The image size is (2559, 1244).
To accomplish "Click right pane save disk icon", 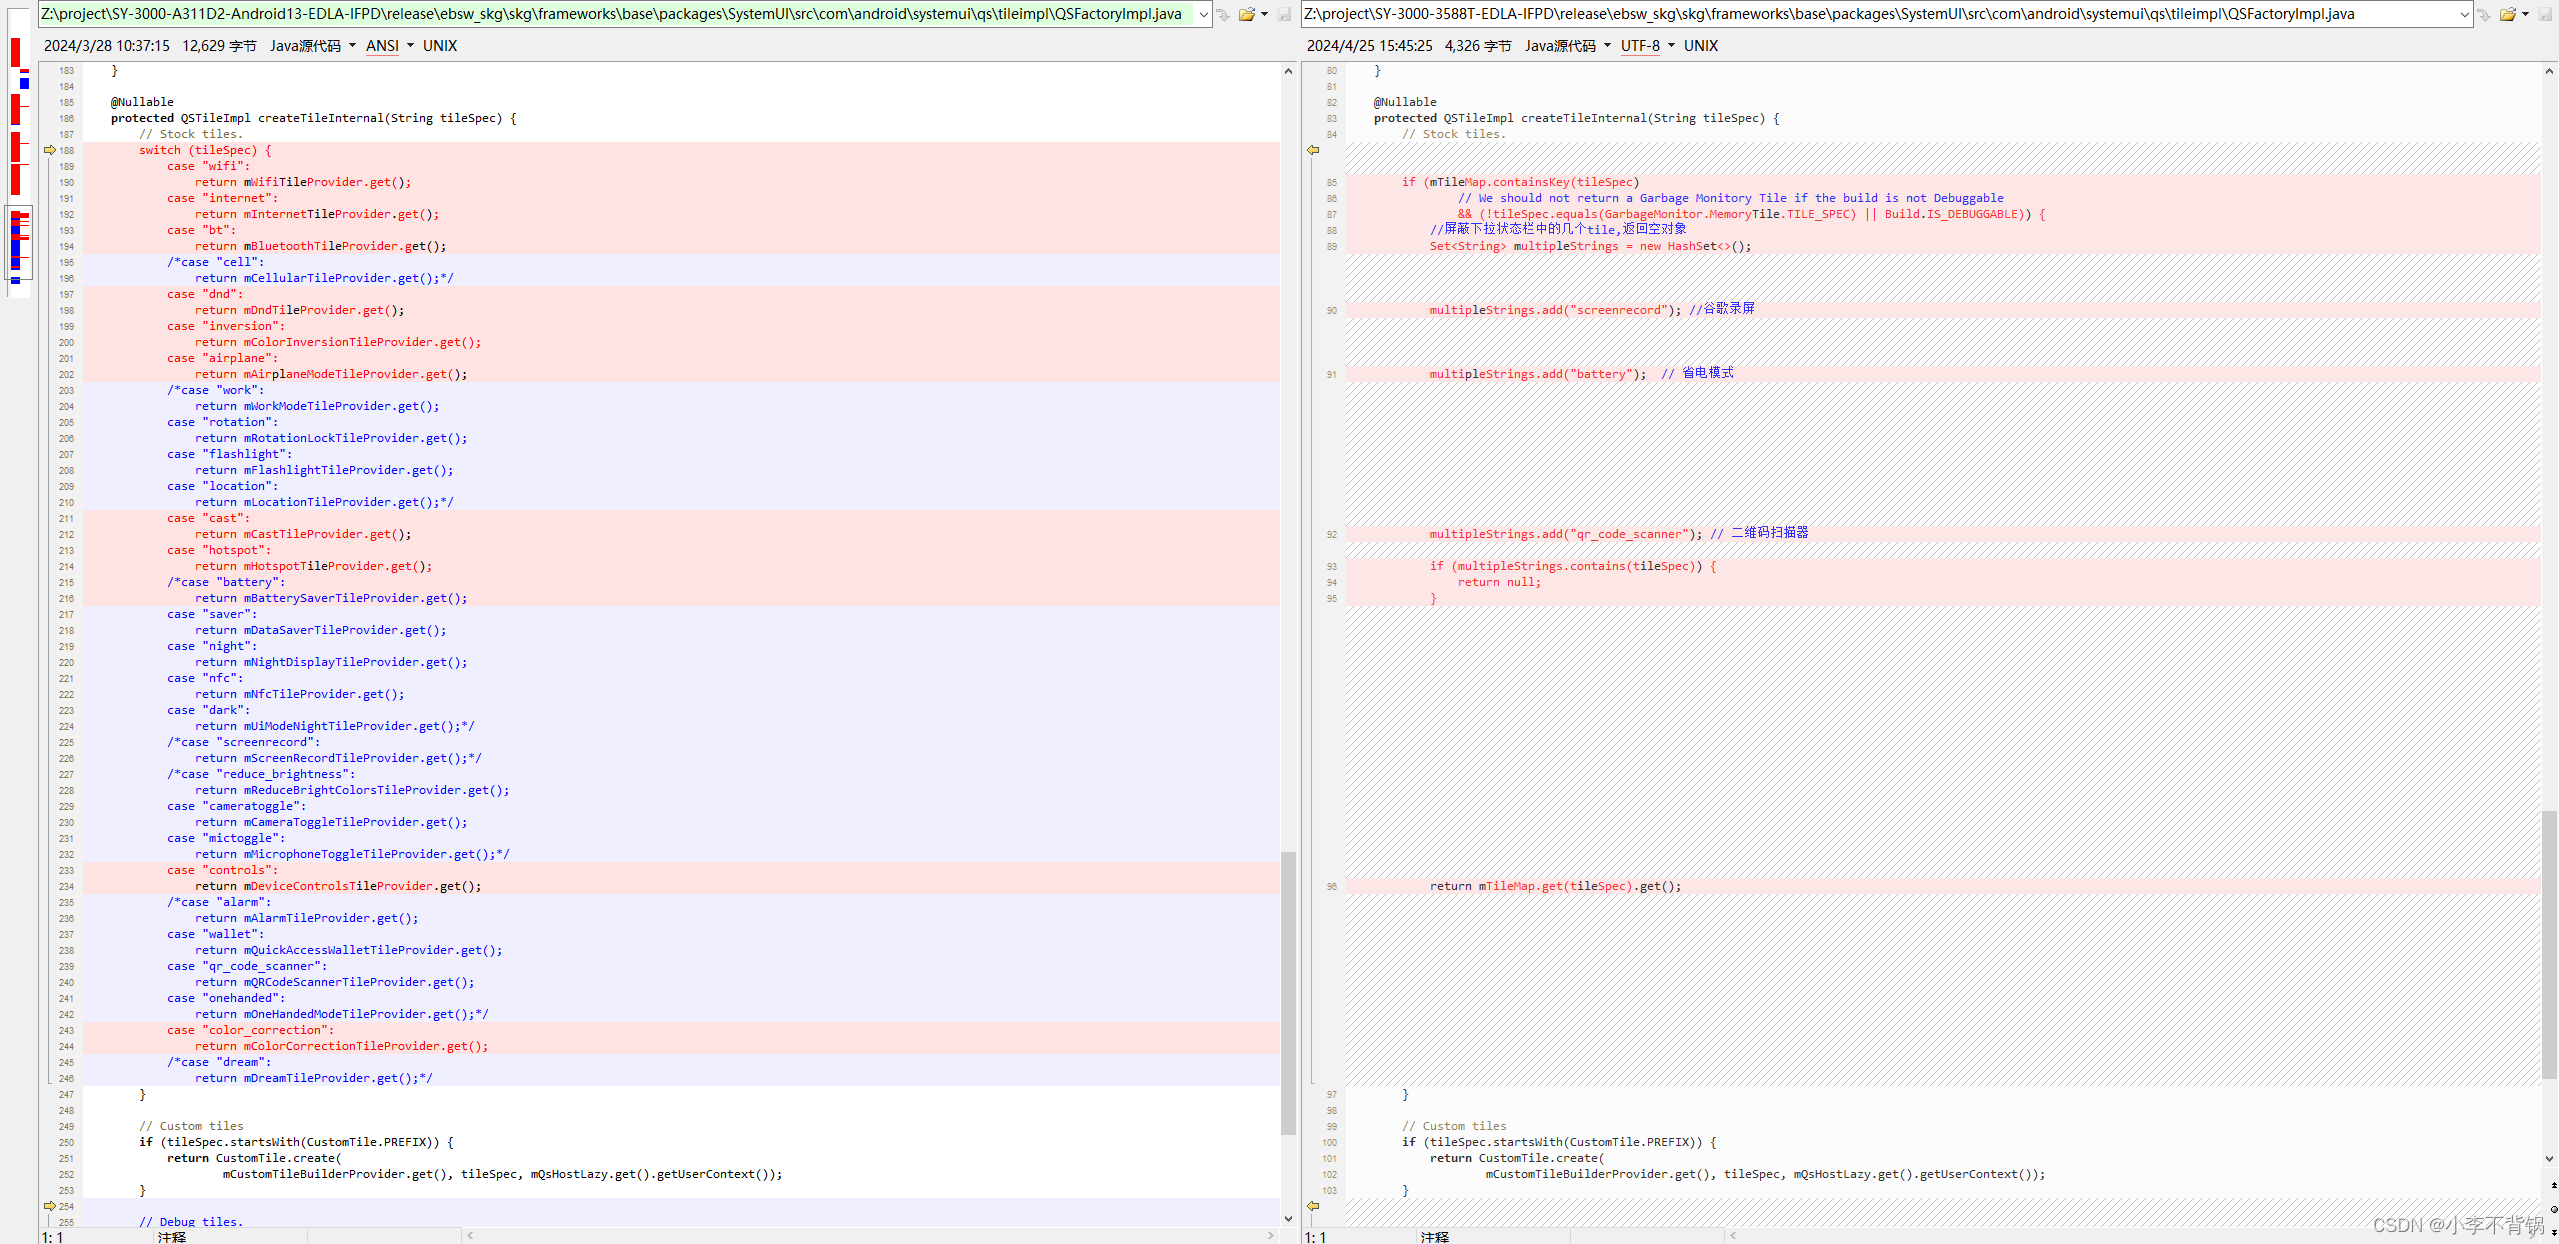I will pos(2545,14).
